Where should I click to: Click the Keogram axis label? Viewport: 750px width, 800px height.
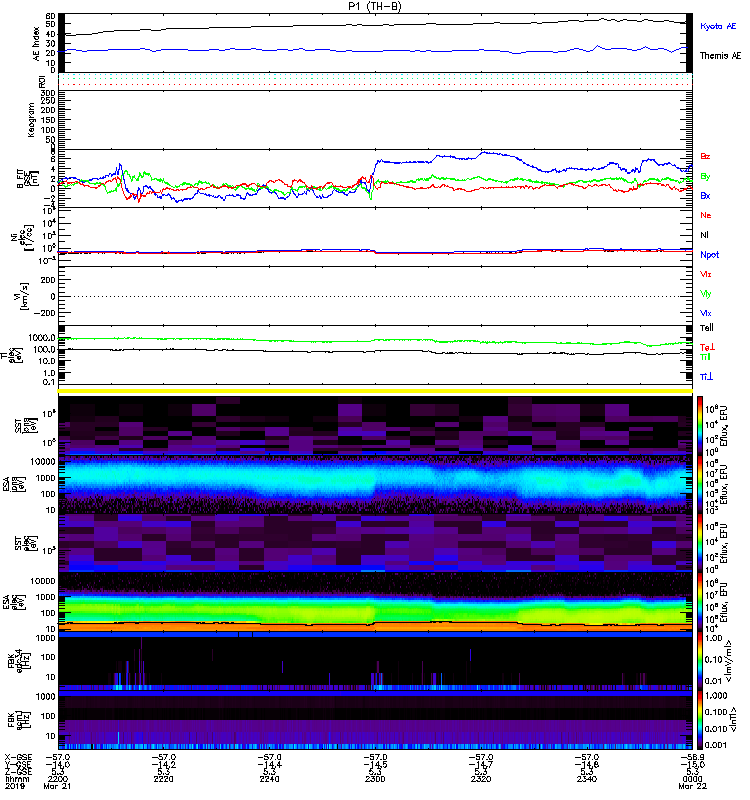click(31, 120)
